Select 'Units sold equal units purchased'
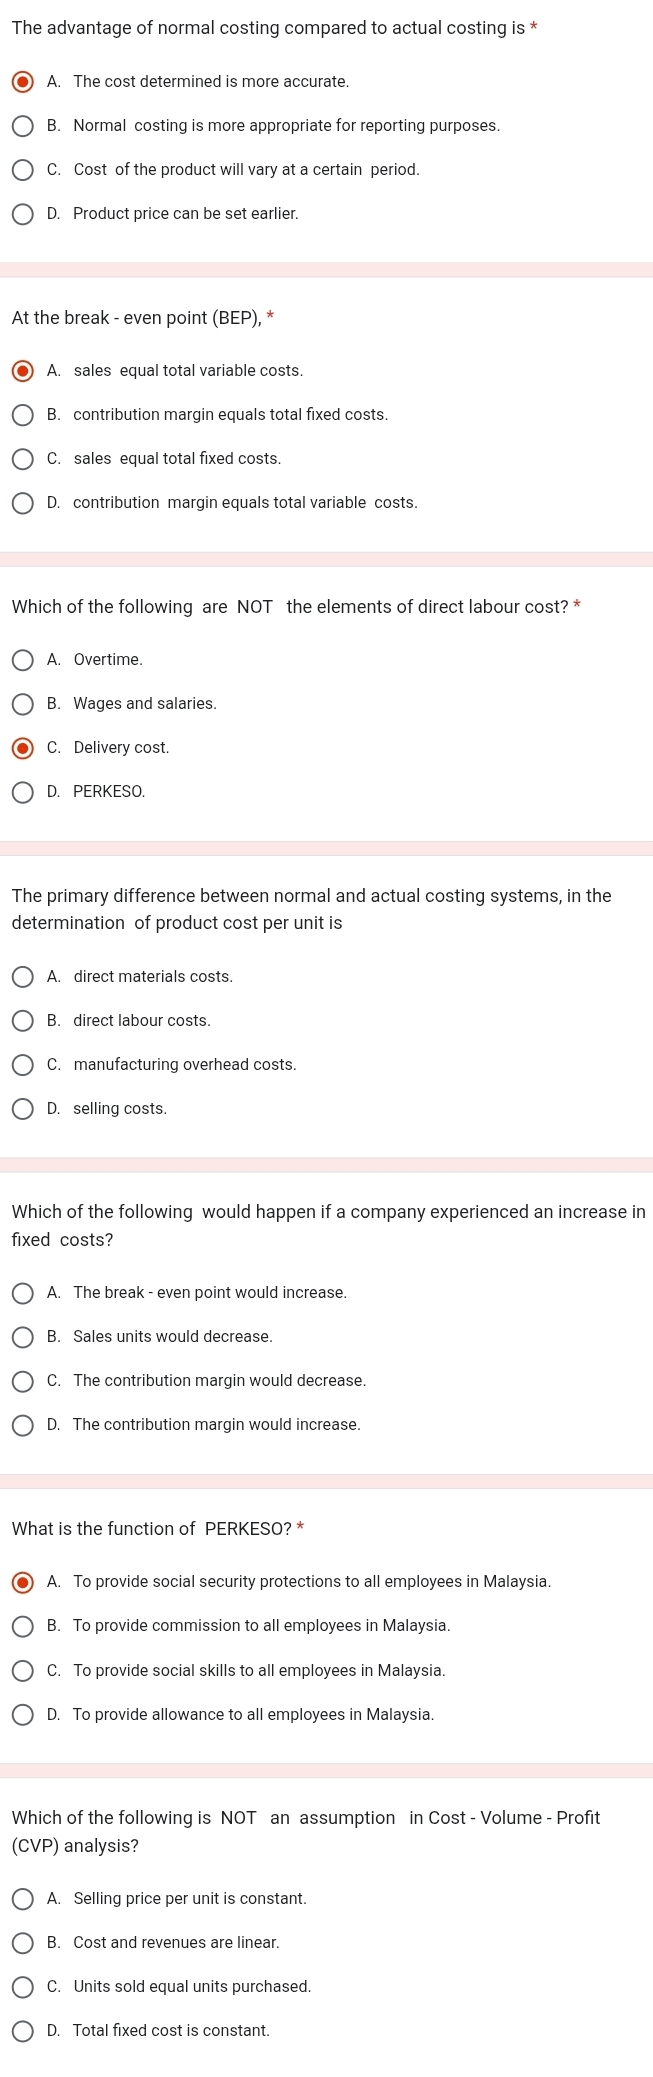Viewport: 653px width, 2077px height. click(x=22, y=1987)
